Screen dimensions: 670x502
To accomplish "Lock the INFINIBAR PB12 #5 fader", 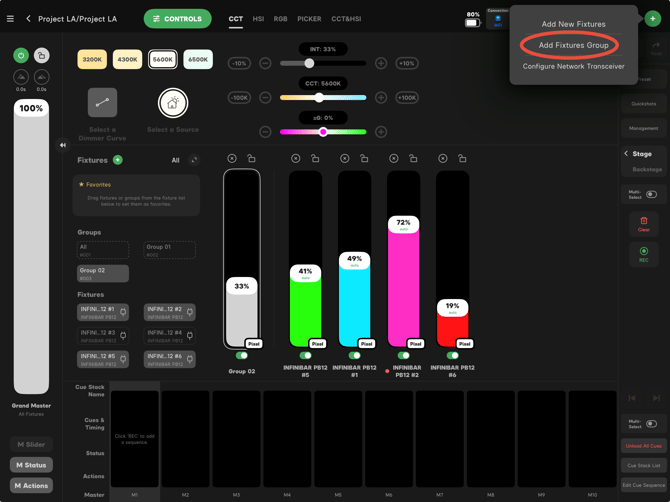I will coord(315,159).
